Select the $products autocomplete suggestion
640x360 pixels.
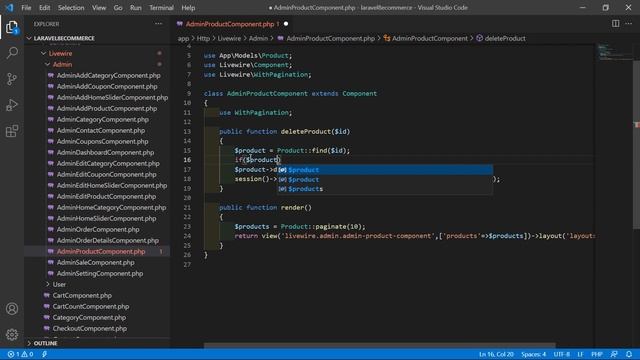click(x=385, y=189)
